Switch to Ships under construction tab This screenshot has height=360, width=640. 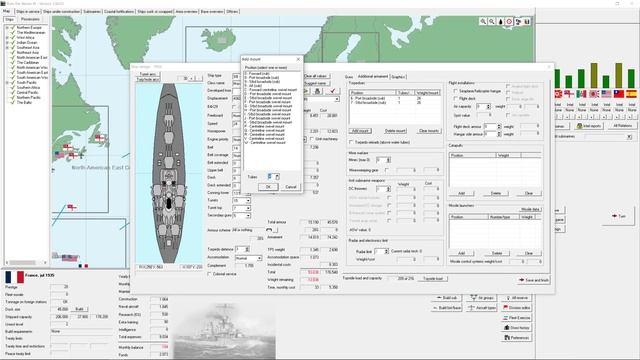click(62, 11)
